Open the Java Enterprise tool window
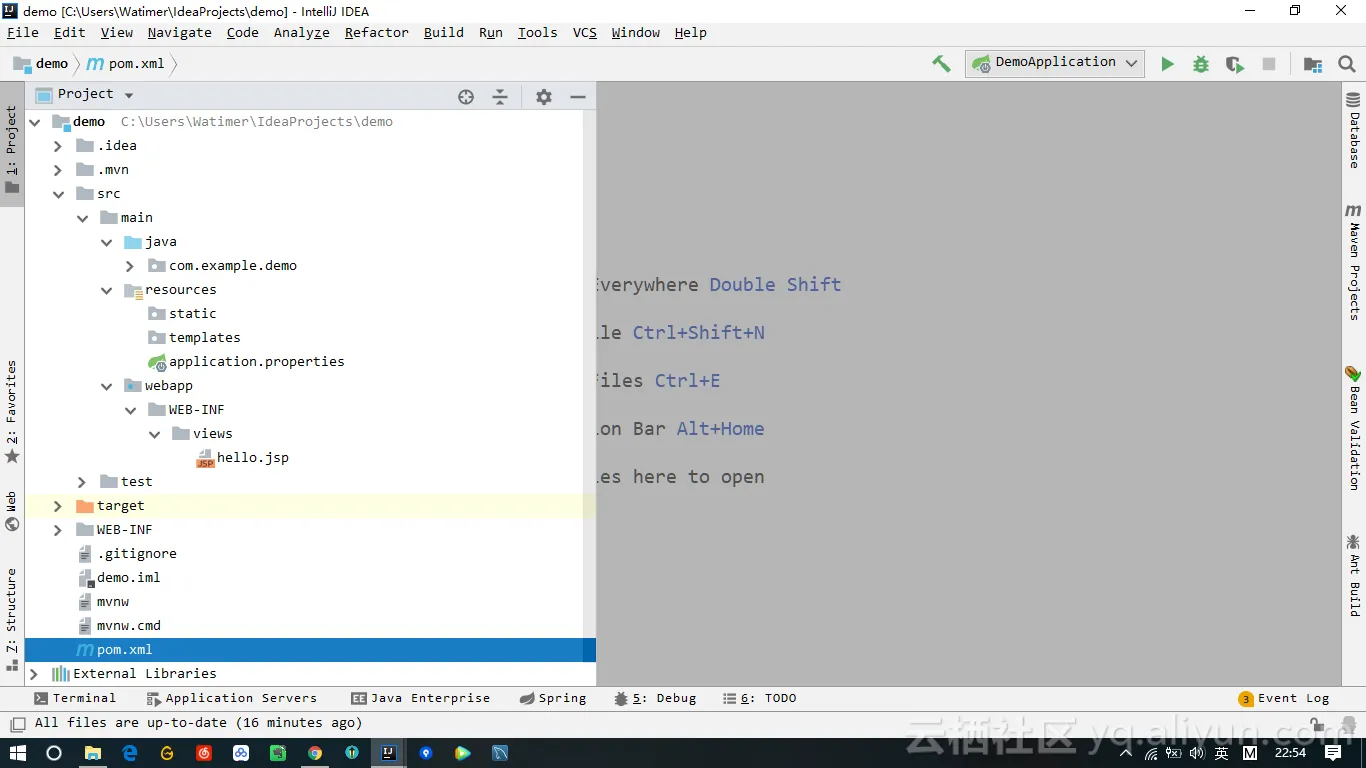This screenshot has height=768, width=1366. click(x=421, y=698)
